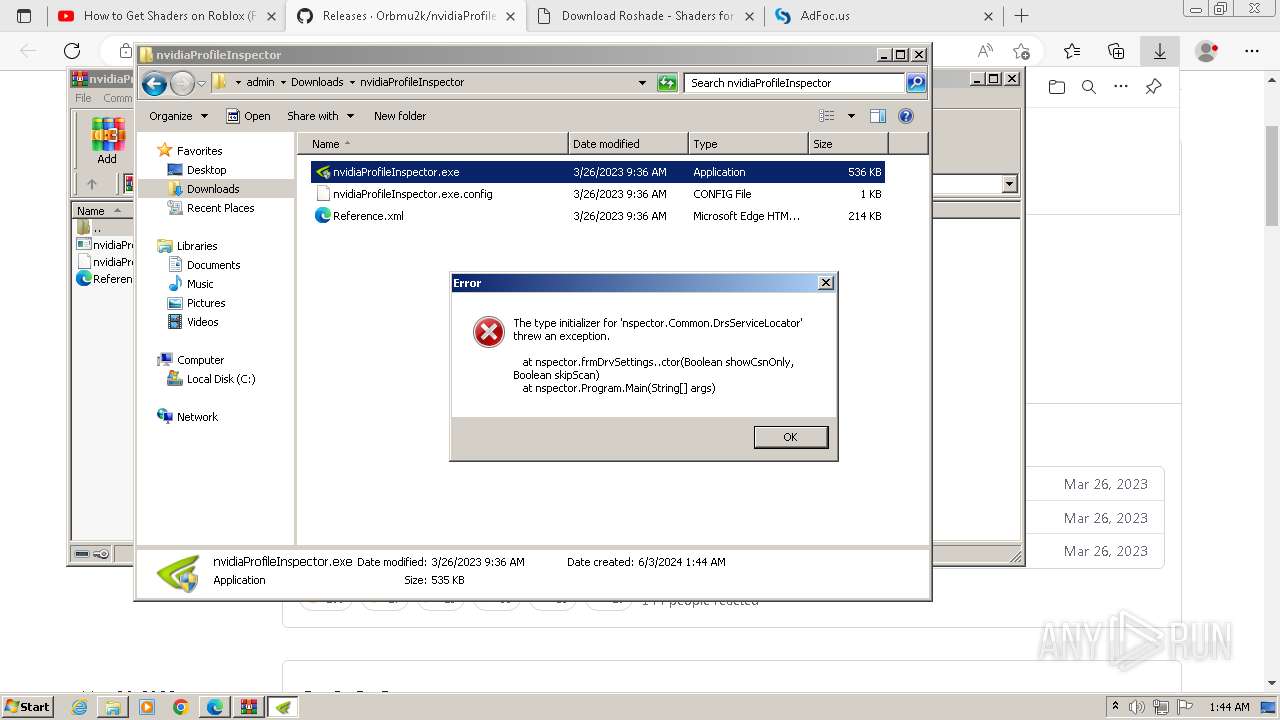
Task: Select Libraries in the navigation pane
Action: [197, 246]
